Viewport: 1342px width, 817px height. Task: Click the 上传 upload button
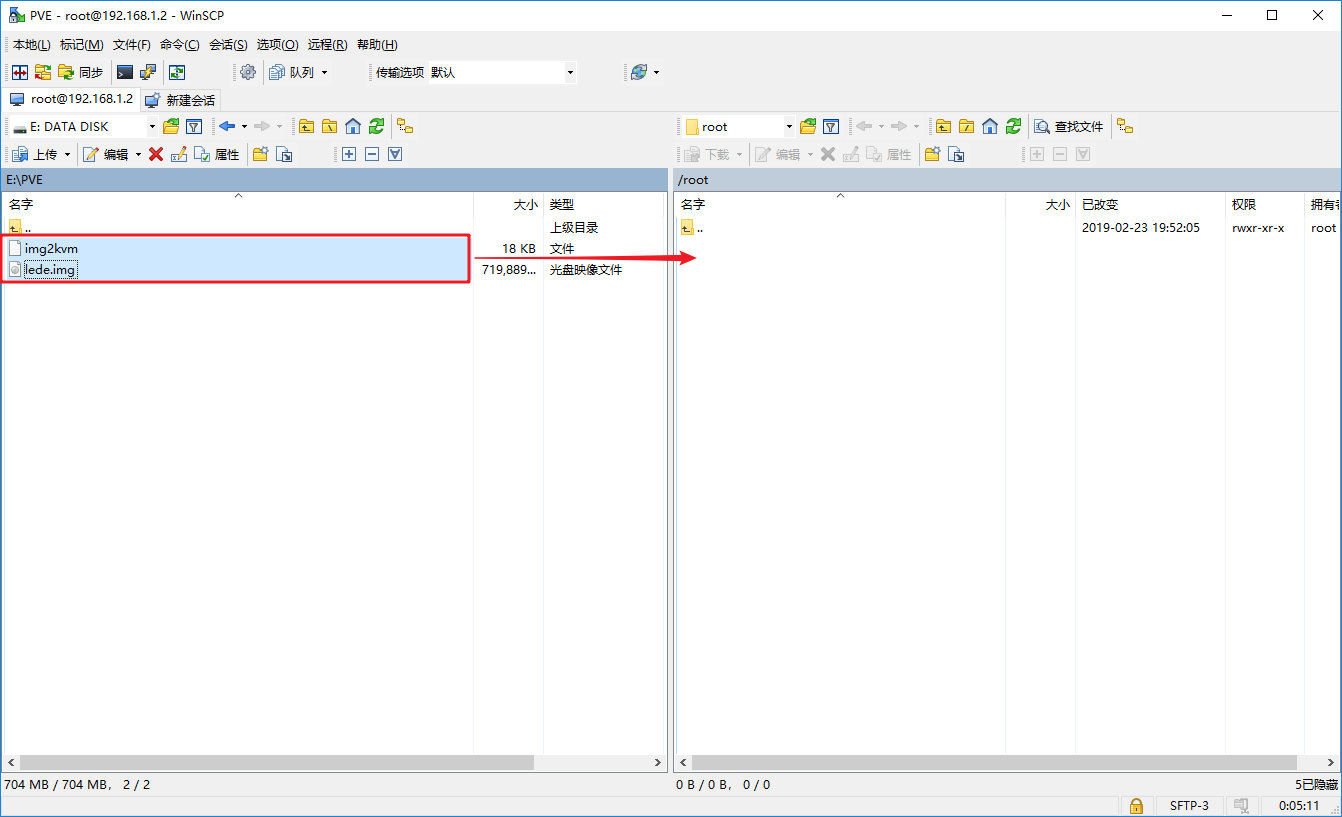(x=35, y=154)
